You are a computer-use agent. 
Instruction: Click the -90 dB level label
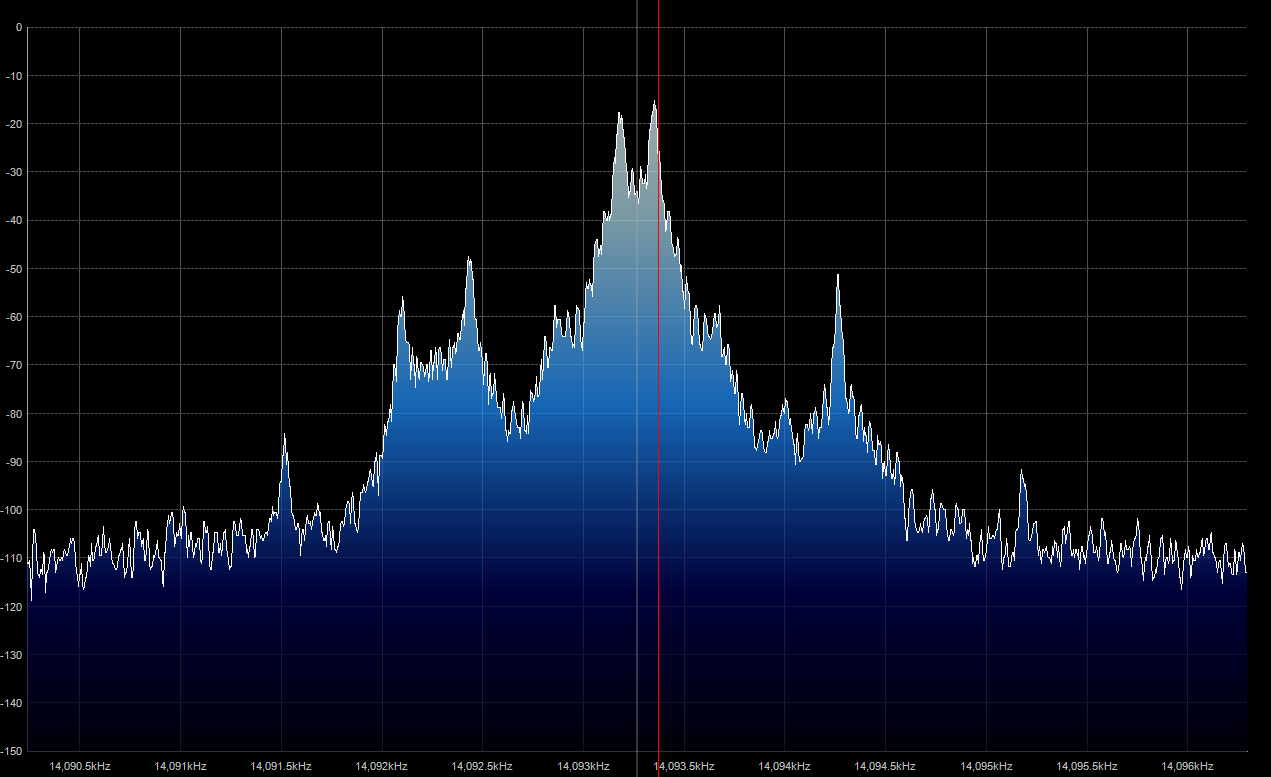coord(15,462)
